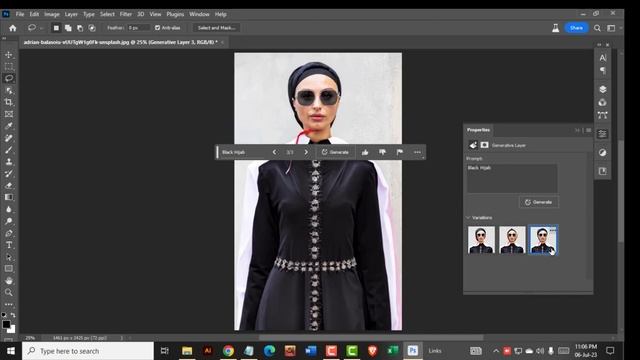Click the Search magnifier icon at top right
Screen dimensions: 640x360
(x=597, y=28)
